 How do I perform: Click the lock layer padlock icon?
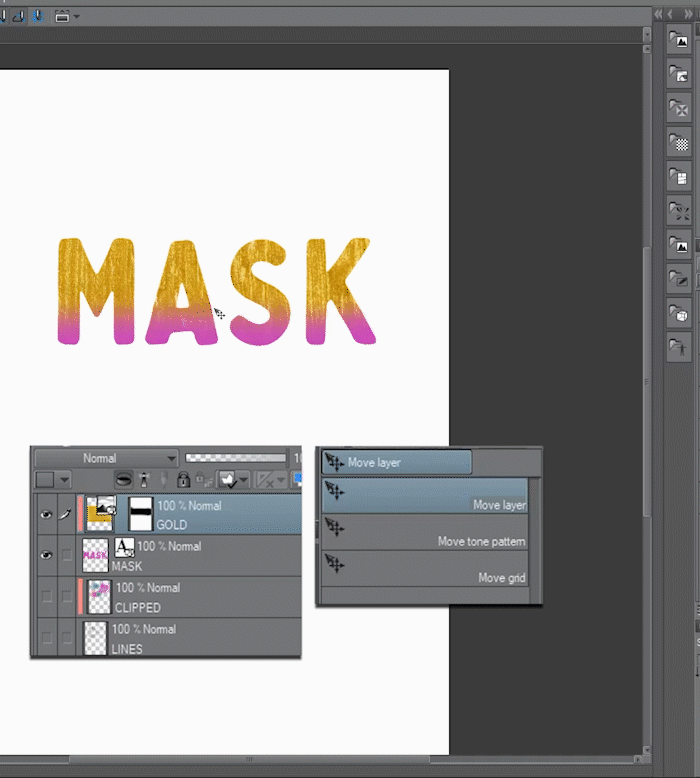click(x=183, y=480)
